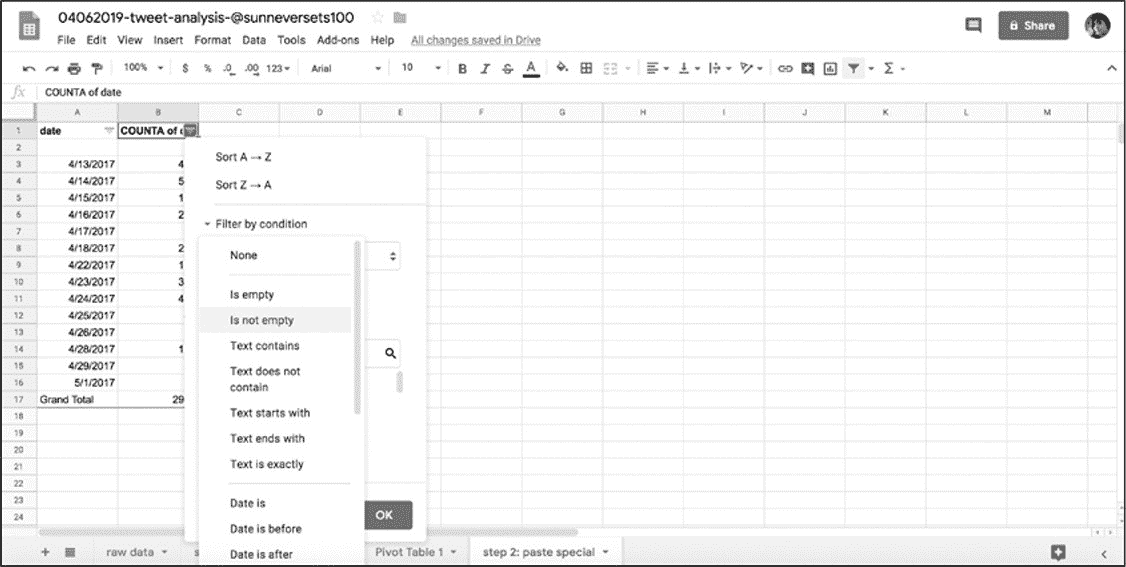Click the print icon
This screenshot has width=1126, height=567.
pos(73,68)
